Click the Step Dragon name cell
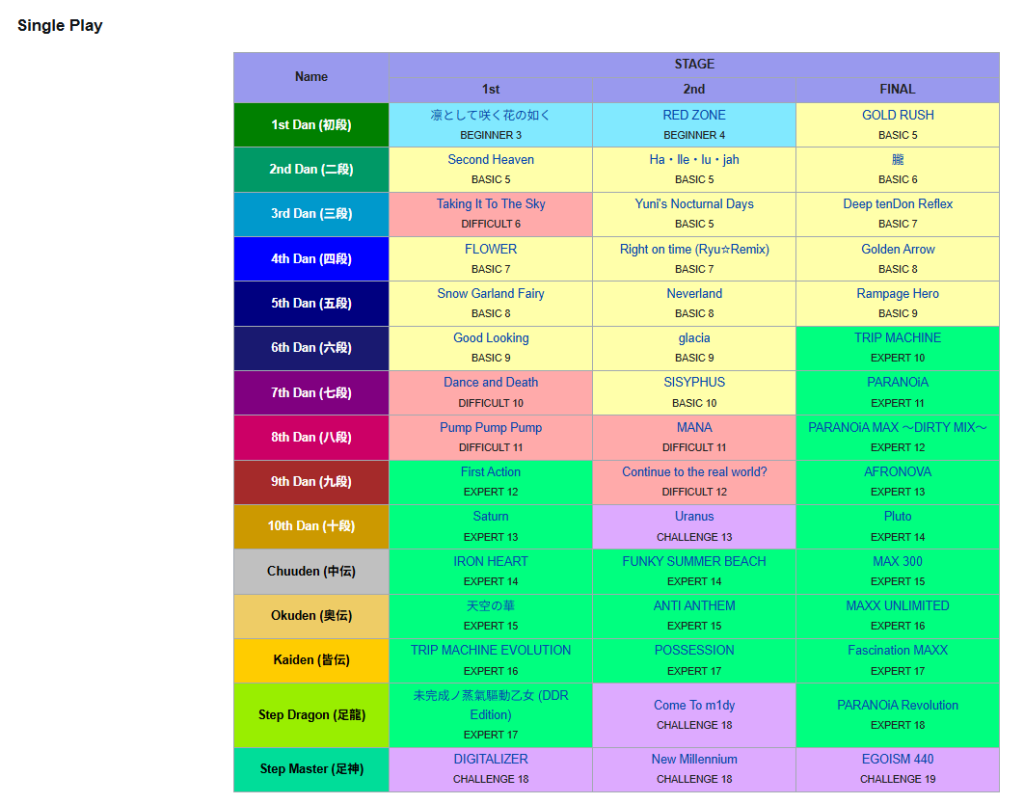This screenshot has height=804, width=1024. tap(311, 715)
